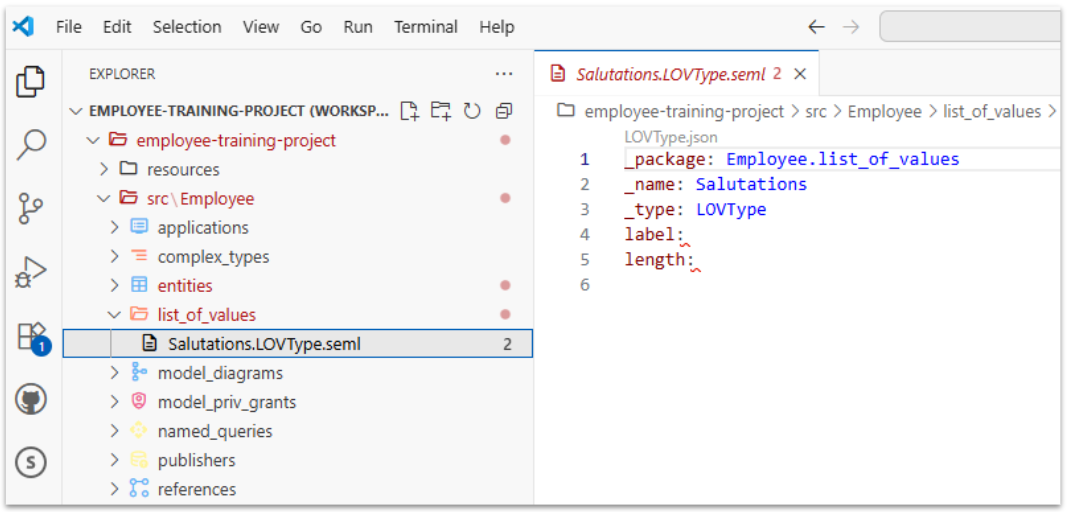Open Explorer more actions ellipsis menu

click(x=504, y=74)
